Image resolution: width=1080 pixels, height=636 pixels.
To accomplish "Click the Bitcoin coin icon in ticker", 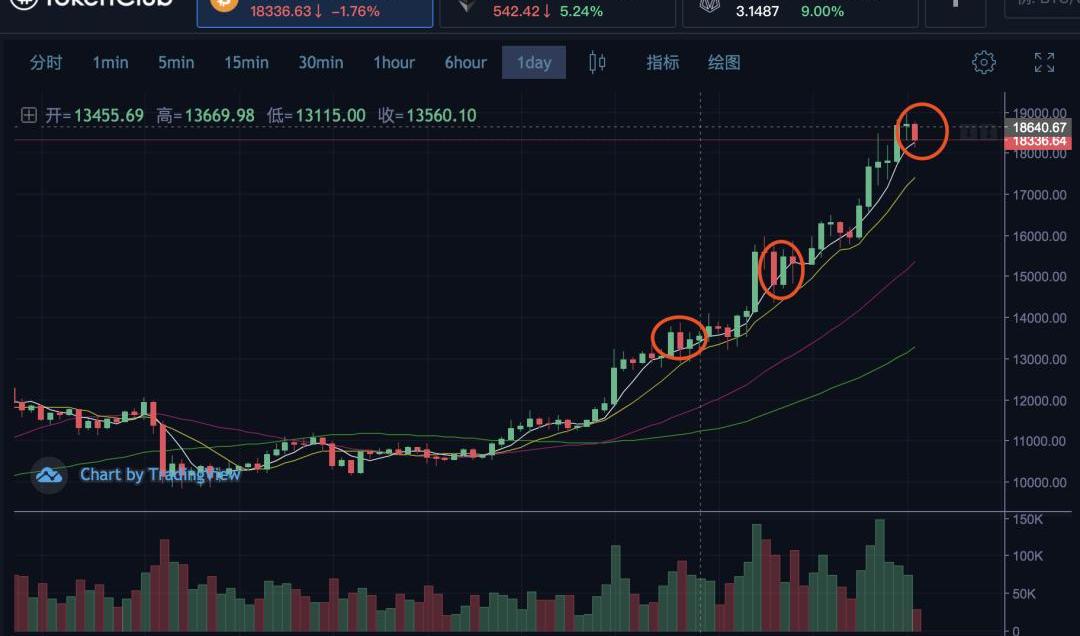I will pyautogui.click(x=224, y=5).
